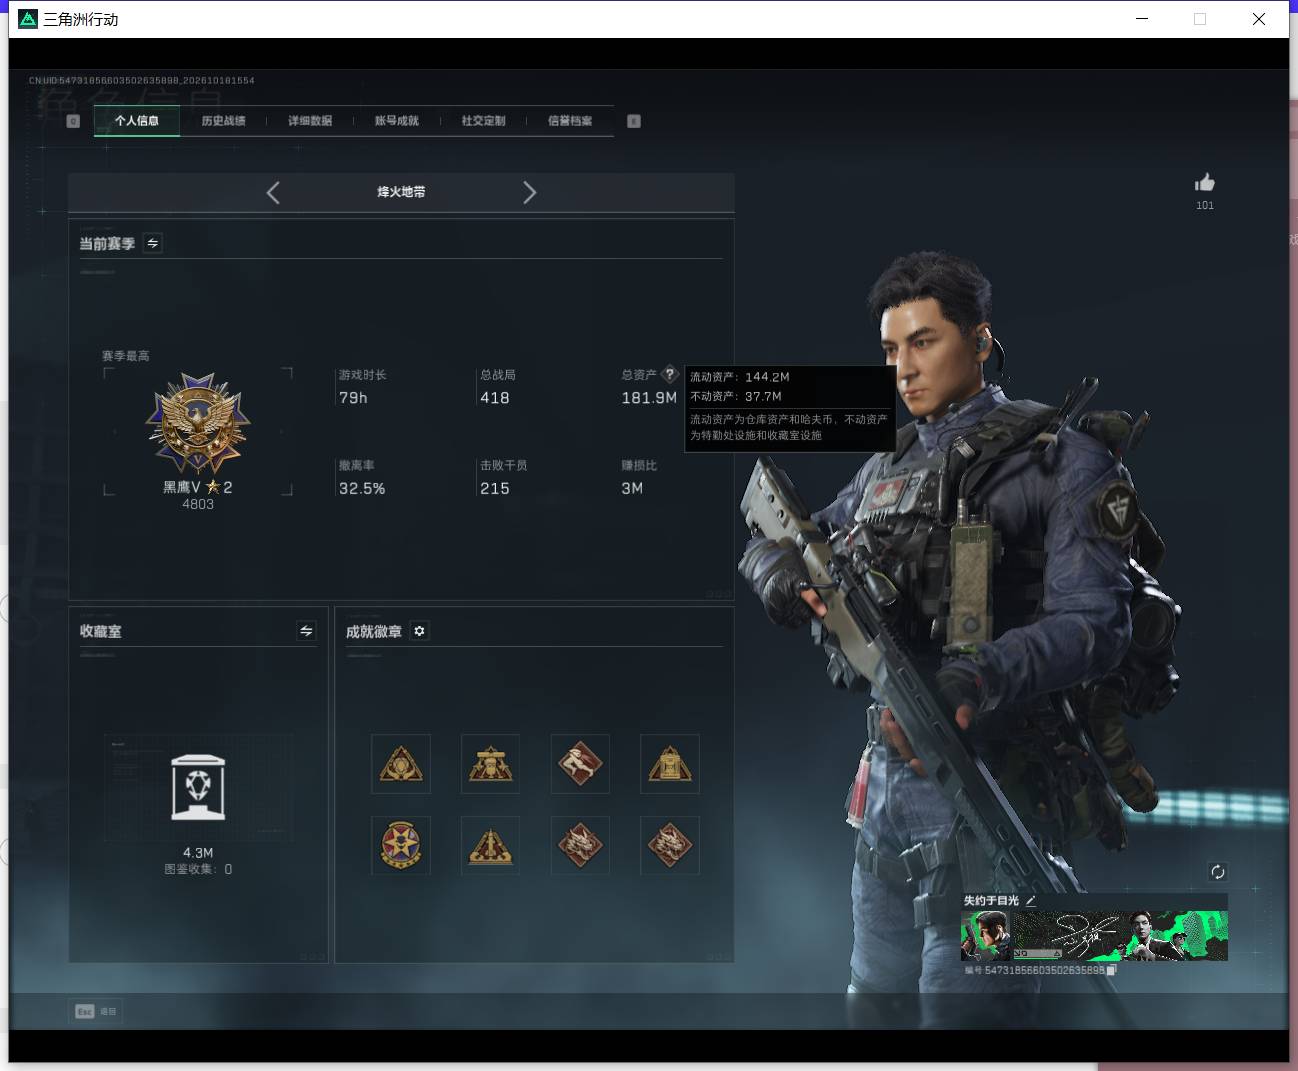This screenshot has height=1071, width=1298.
Task: Click the player name card banner
Action: pos(1094,936)
